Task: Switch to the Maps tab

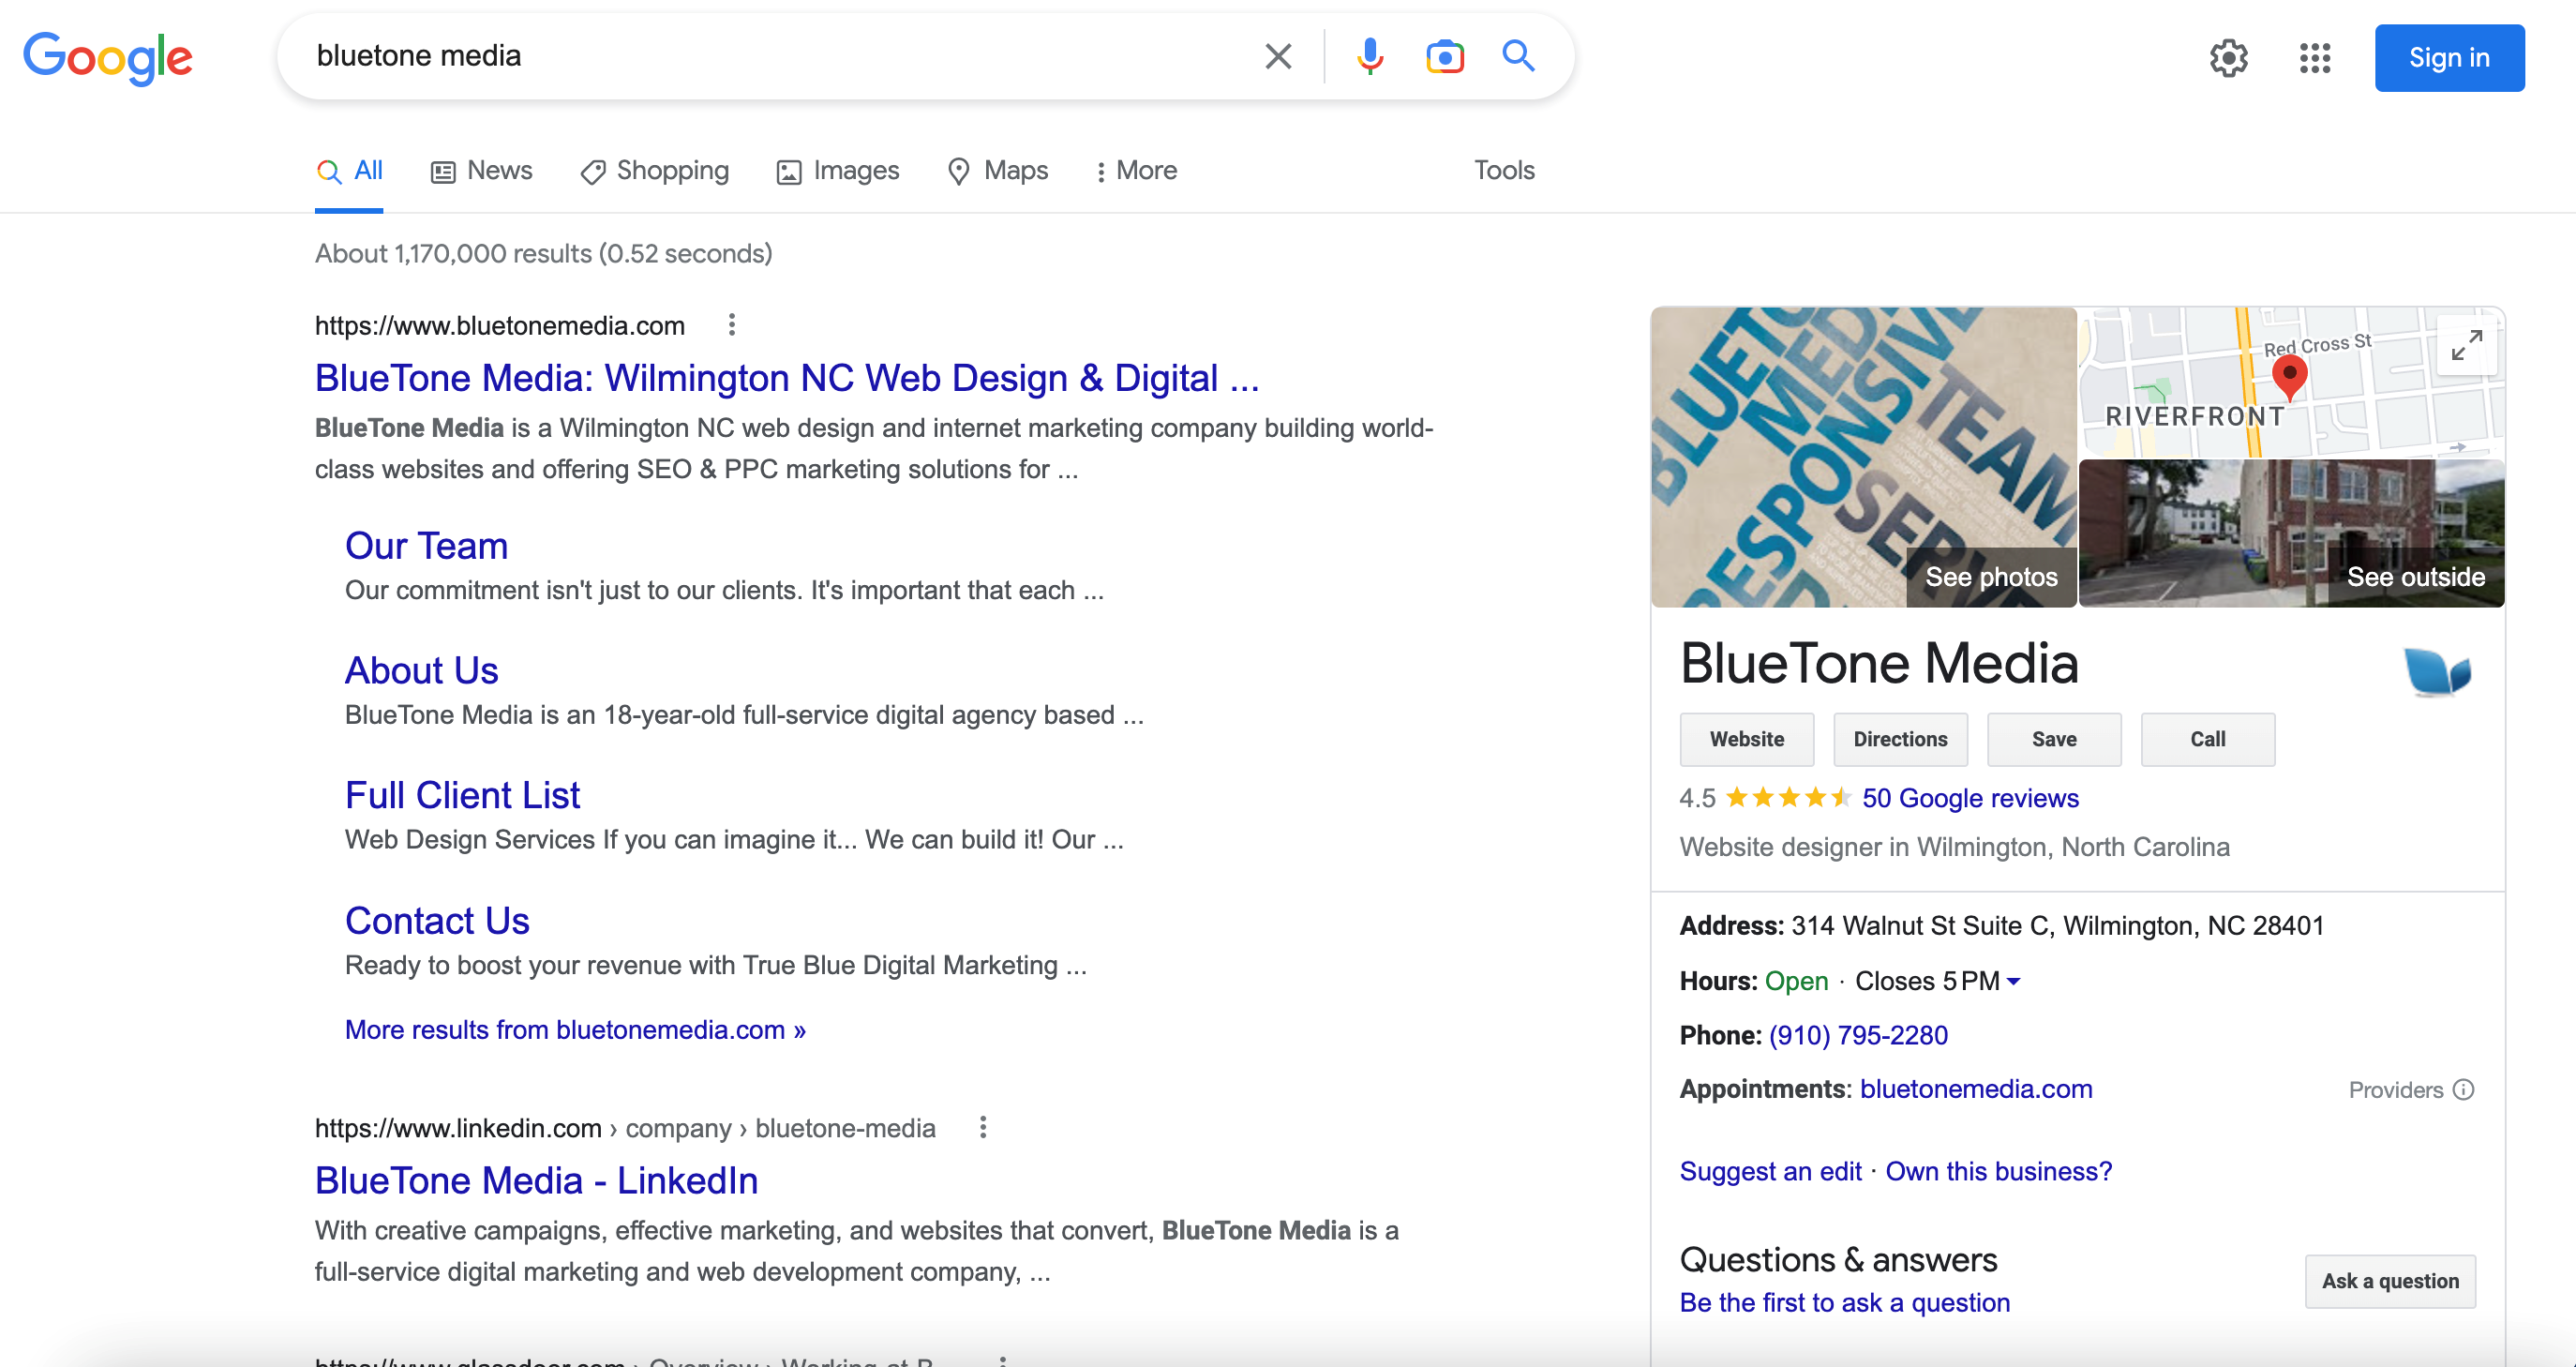Action: (x=998, y=170)
